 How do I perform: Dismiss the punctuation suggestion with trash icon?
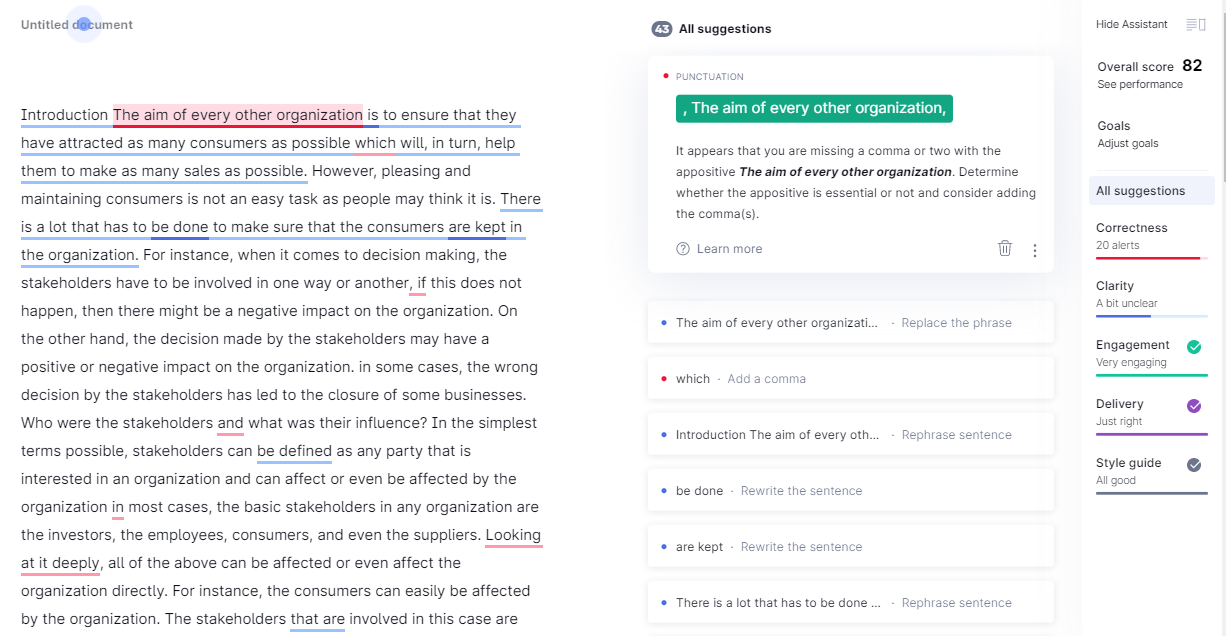click(1005, 248)
